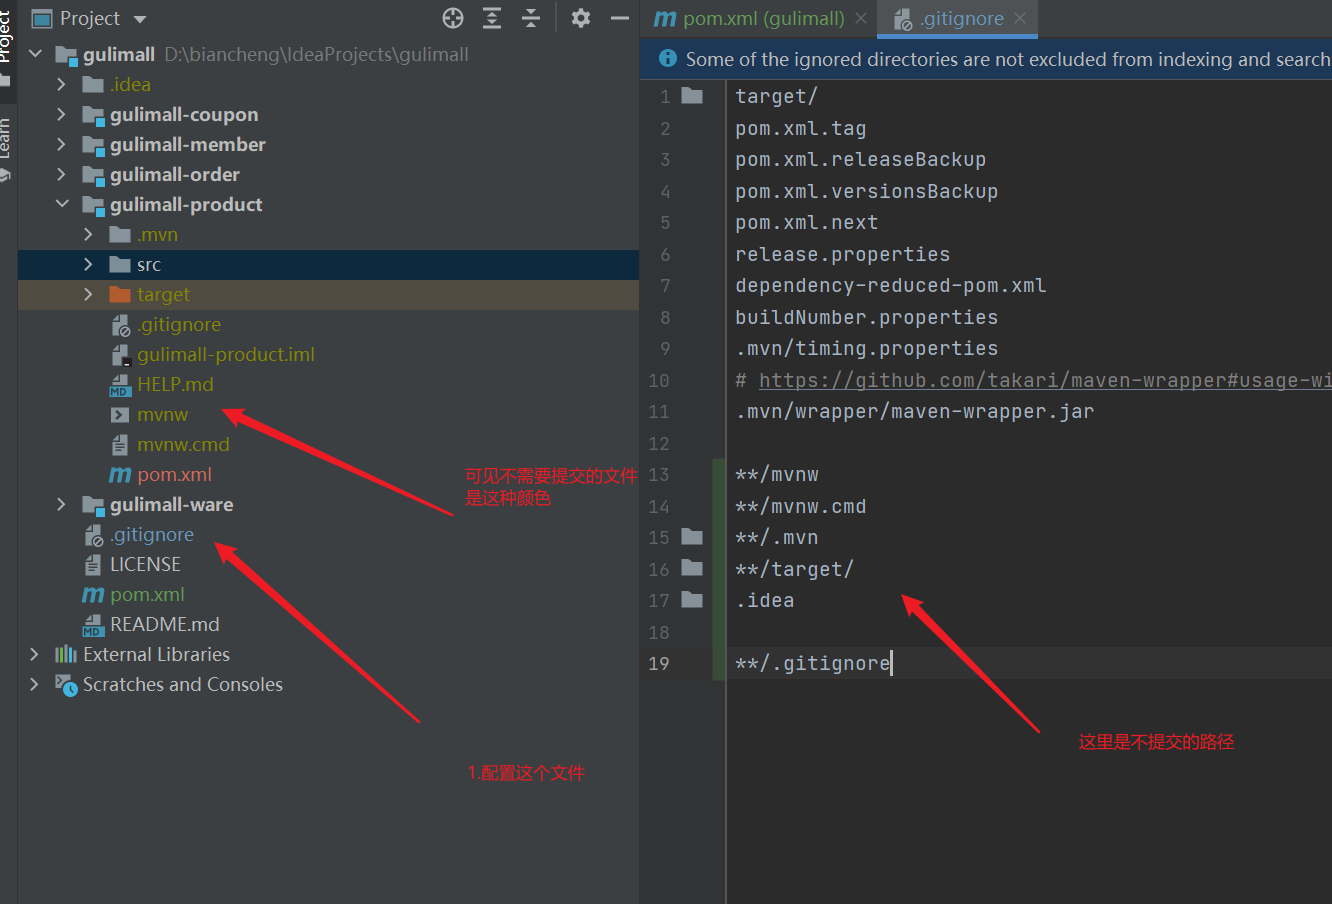Click the **/target/ text on line 16

794,569
